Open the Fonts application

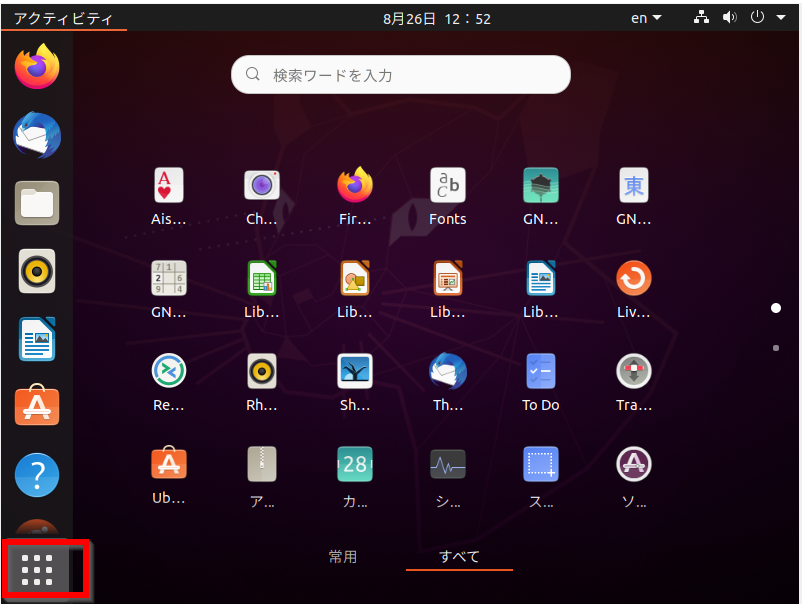(x=448, y=196)
